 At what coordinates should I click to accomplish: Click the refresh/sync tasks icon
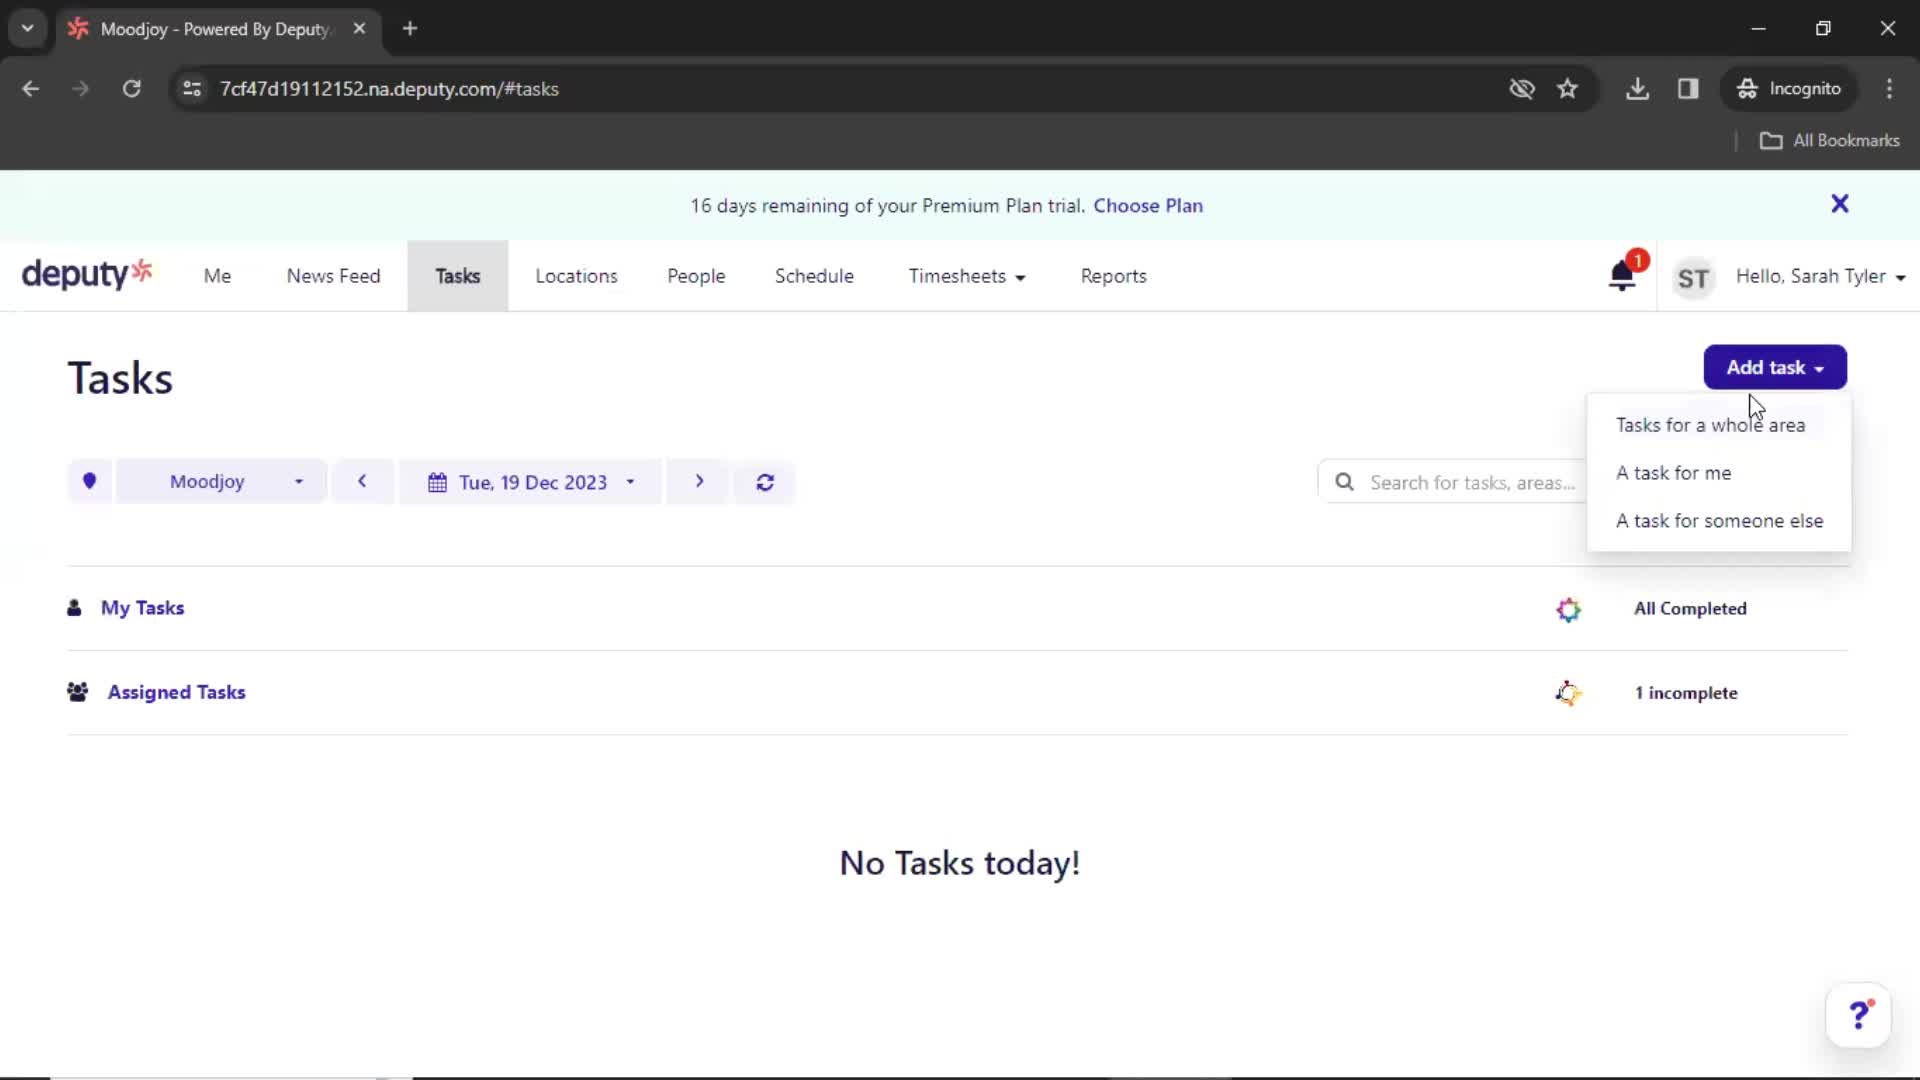765,481
